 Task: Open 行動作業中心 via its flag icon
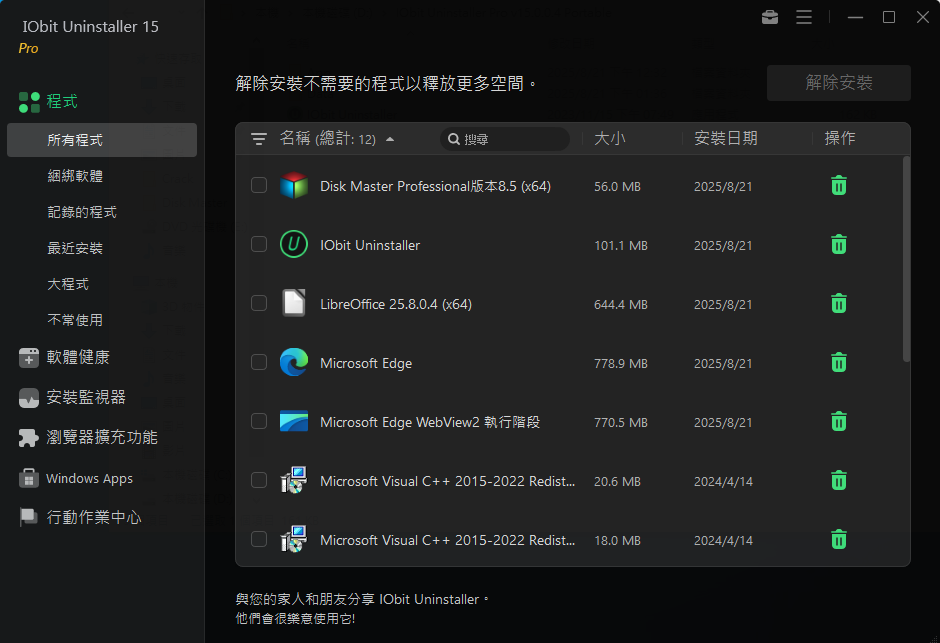tap(28, 517)
